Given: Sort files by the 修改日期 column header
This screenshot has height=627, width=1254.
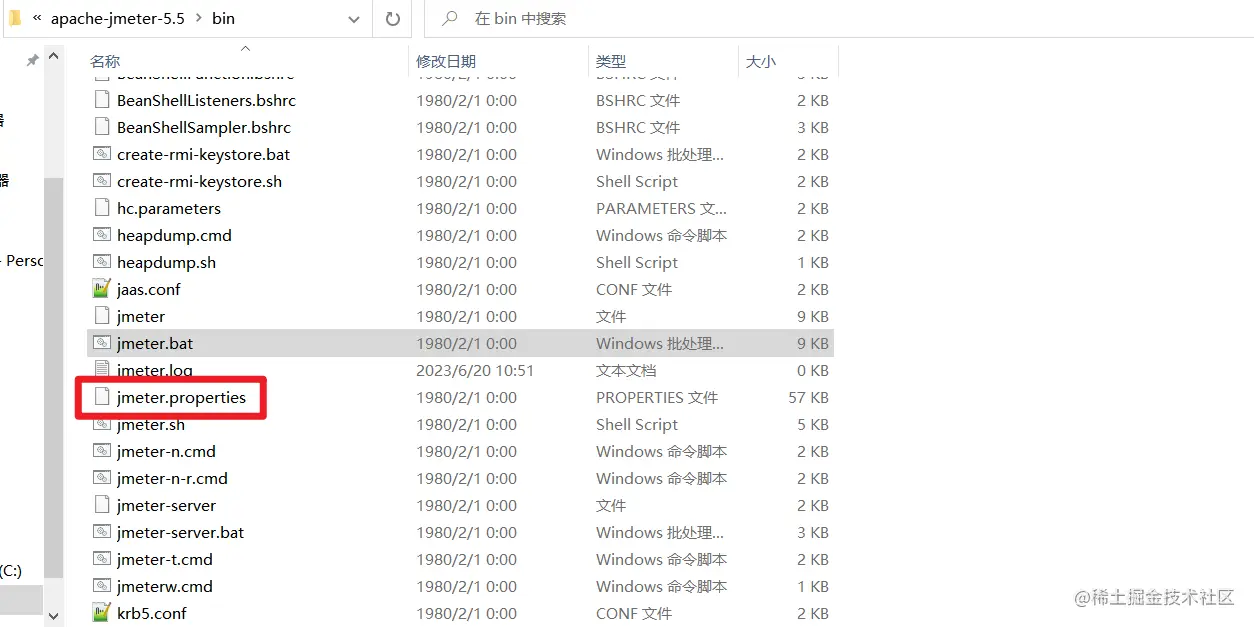Looking at the screenshot, I should (x=446, y=62).
